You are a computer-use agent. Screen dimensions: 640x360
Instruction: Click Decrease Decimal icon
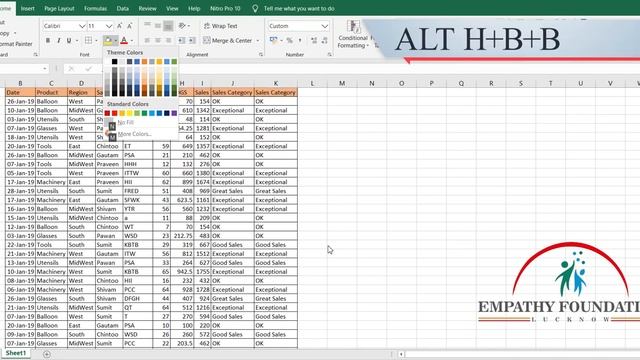click(324, 40)
